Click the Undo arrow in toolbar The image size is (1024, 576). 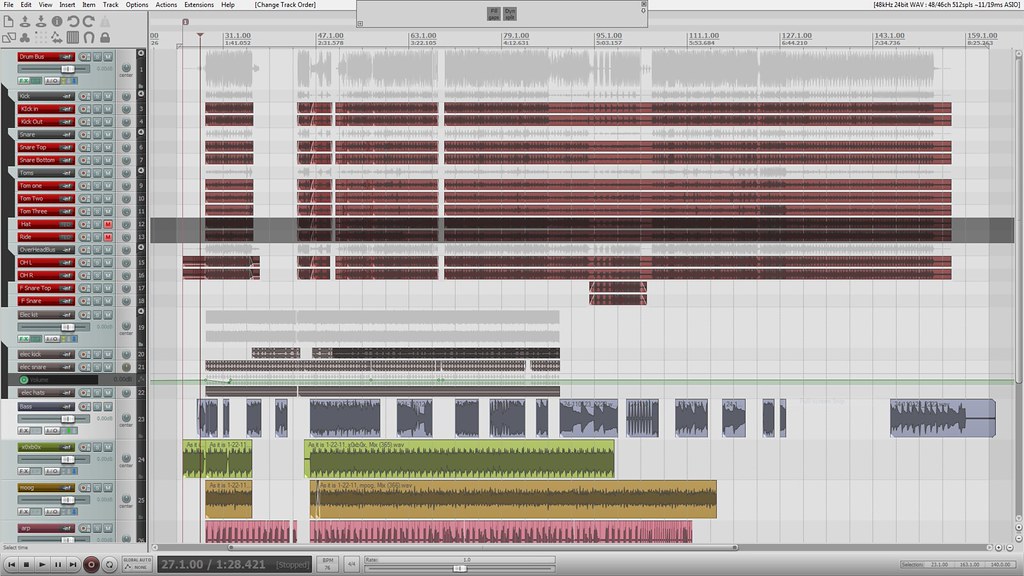click(73, 21)
